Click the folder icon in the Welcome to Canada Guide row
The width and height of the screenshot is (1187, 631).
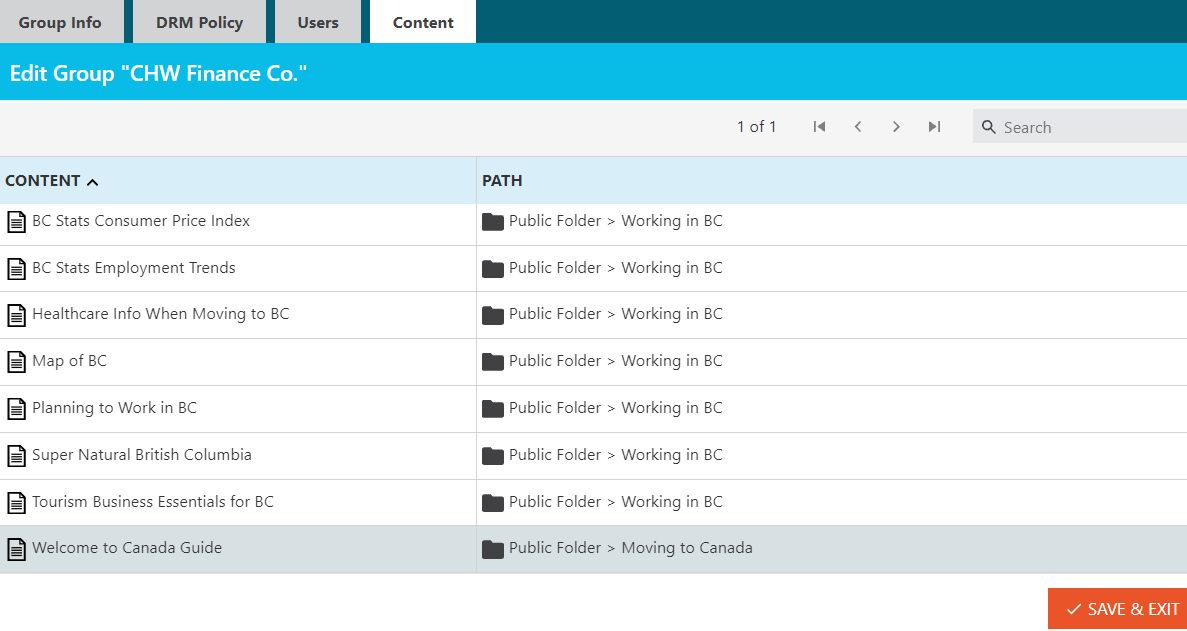pos(493,549)
